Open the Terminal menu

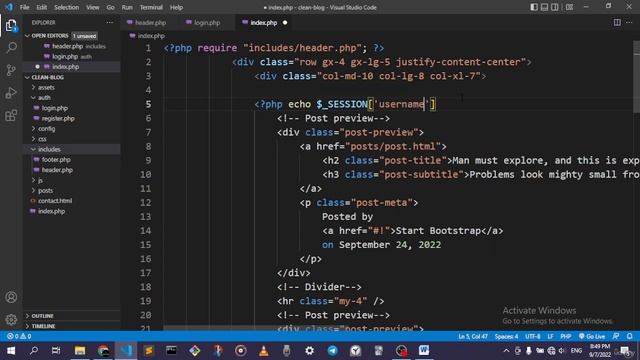tap(151, 7)
